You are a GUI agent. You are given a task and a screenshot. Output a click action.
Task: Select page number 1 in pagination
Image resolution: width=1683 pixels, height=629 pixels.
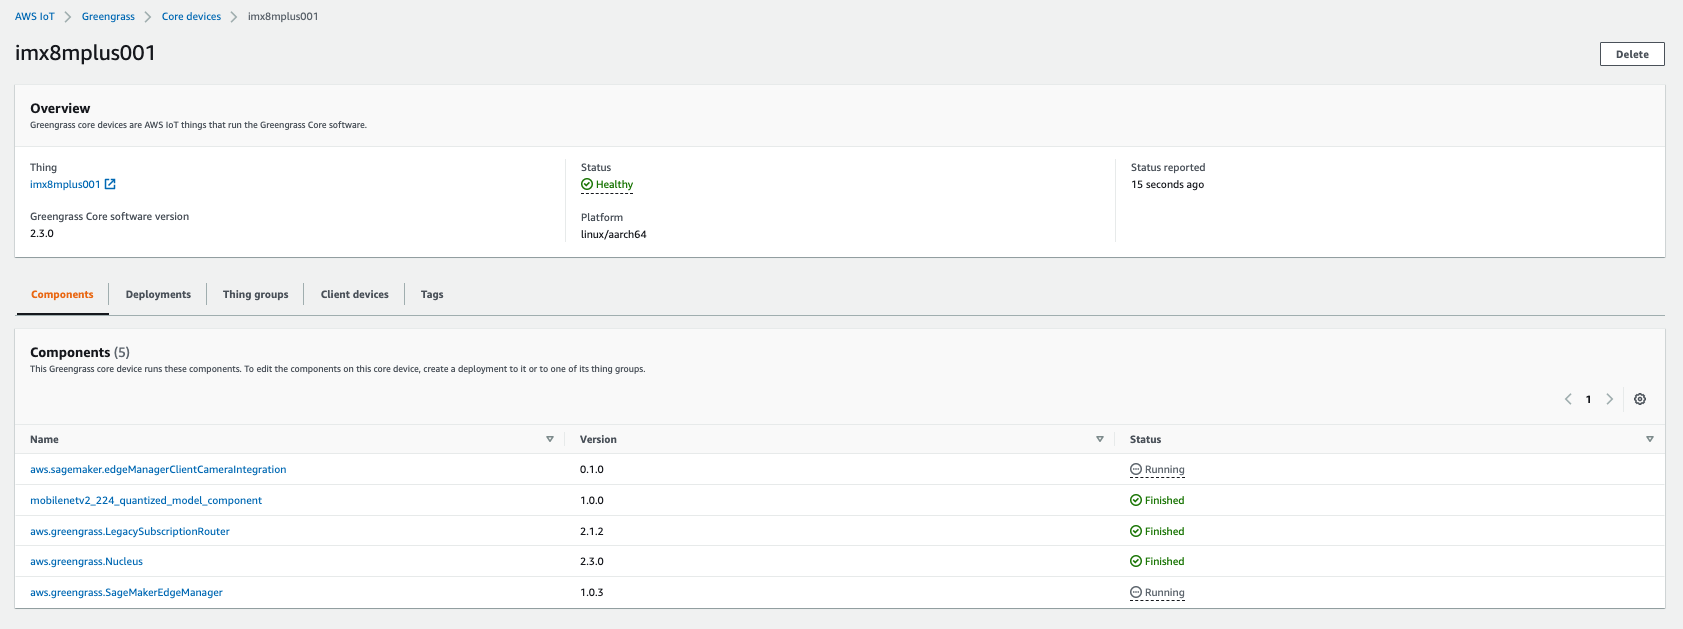click(1588, 399)
